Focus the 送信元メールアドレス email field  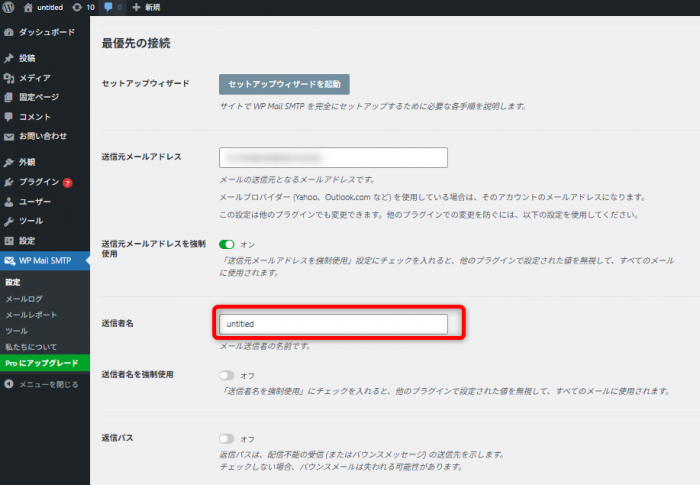tap(333, 157)
